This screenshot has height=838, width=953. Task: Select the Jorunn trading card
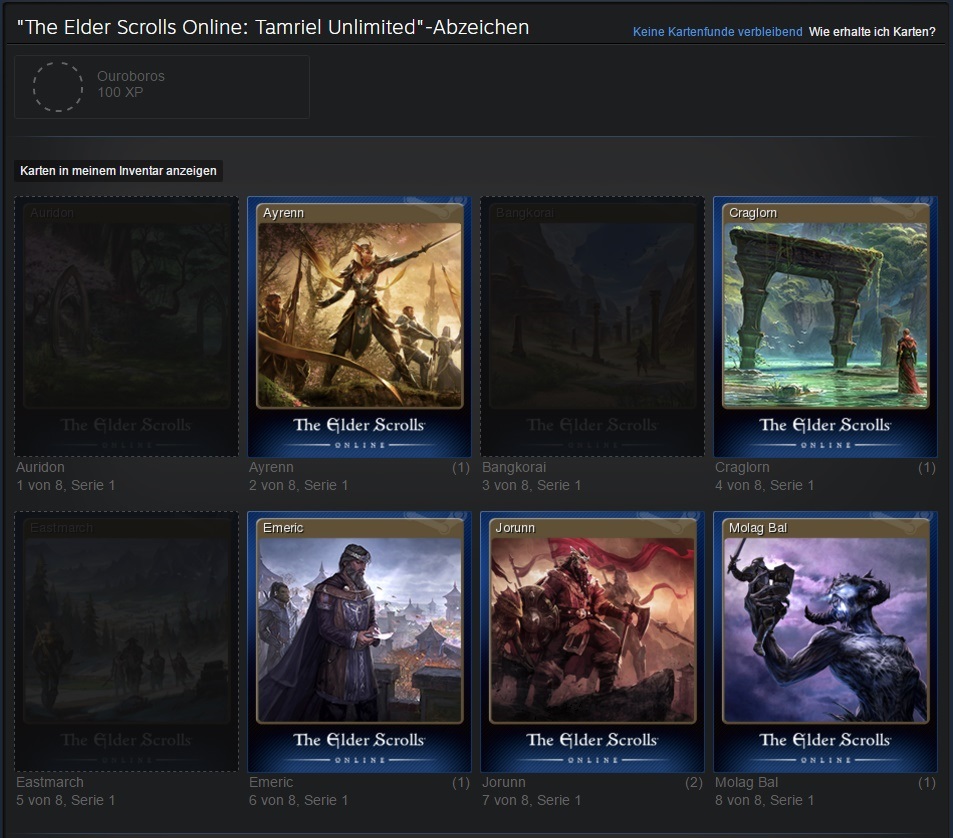pyautogui.click(x=592, y=641)
